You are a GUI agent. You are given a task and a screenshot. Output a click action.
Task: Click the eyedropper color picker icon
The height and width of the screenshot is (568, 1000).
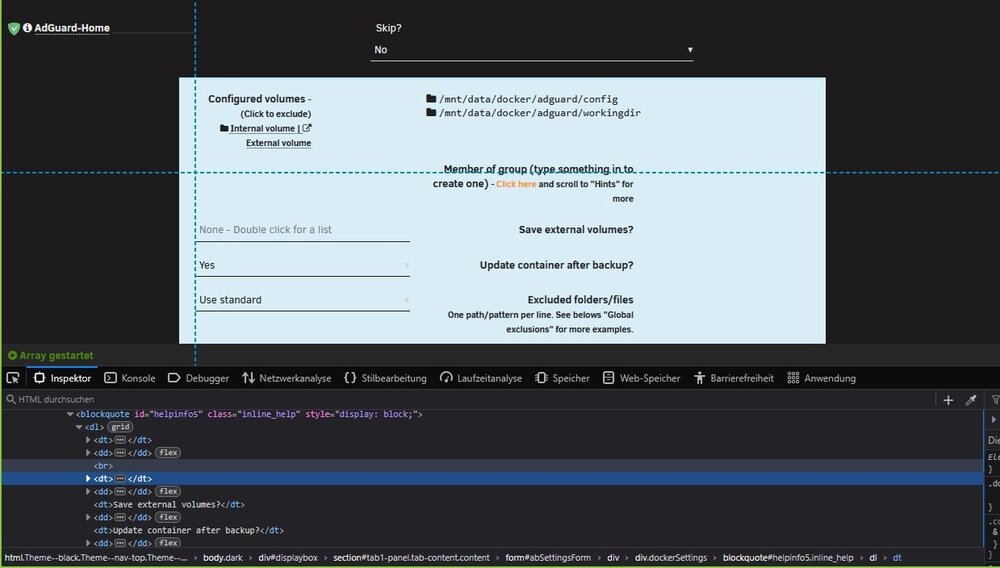tap(971, 400)
